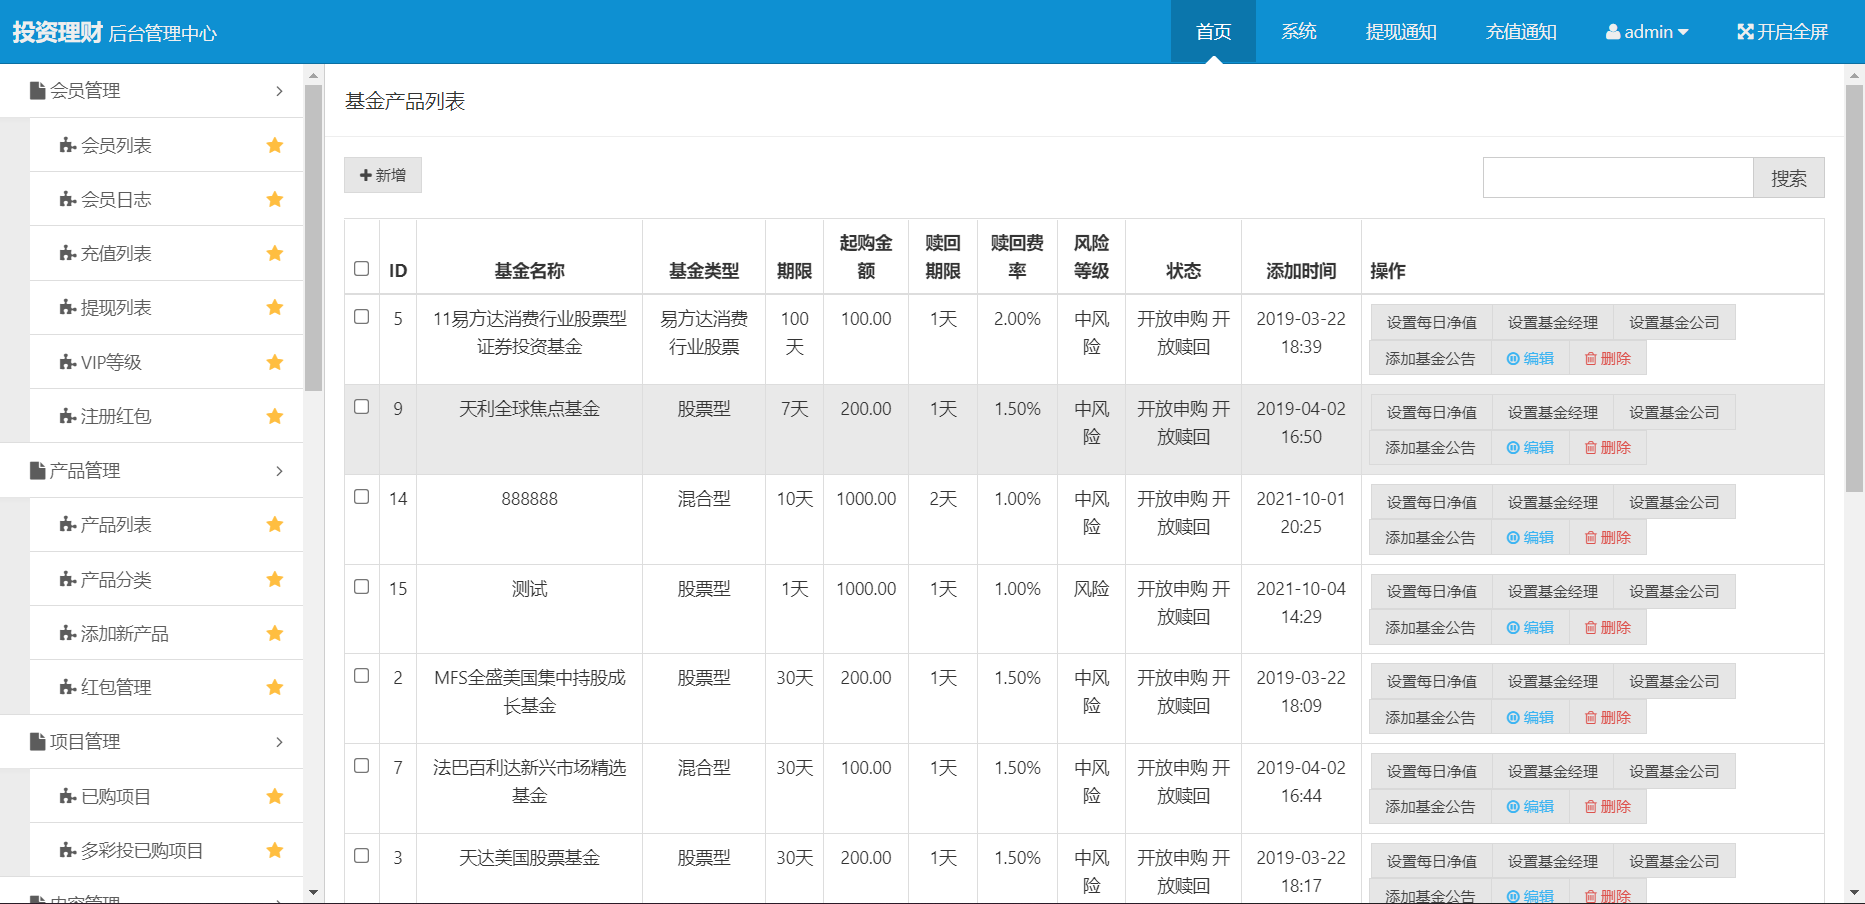Check the box for fund ID 5
This screenshot has height=904, width=1865.
(x=362, y=317)
